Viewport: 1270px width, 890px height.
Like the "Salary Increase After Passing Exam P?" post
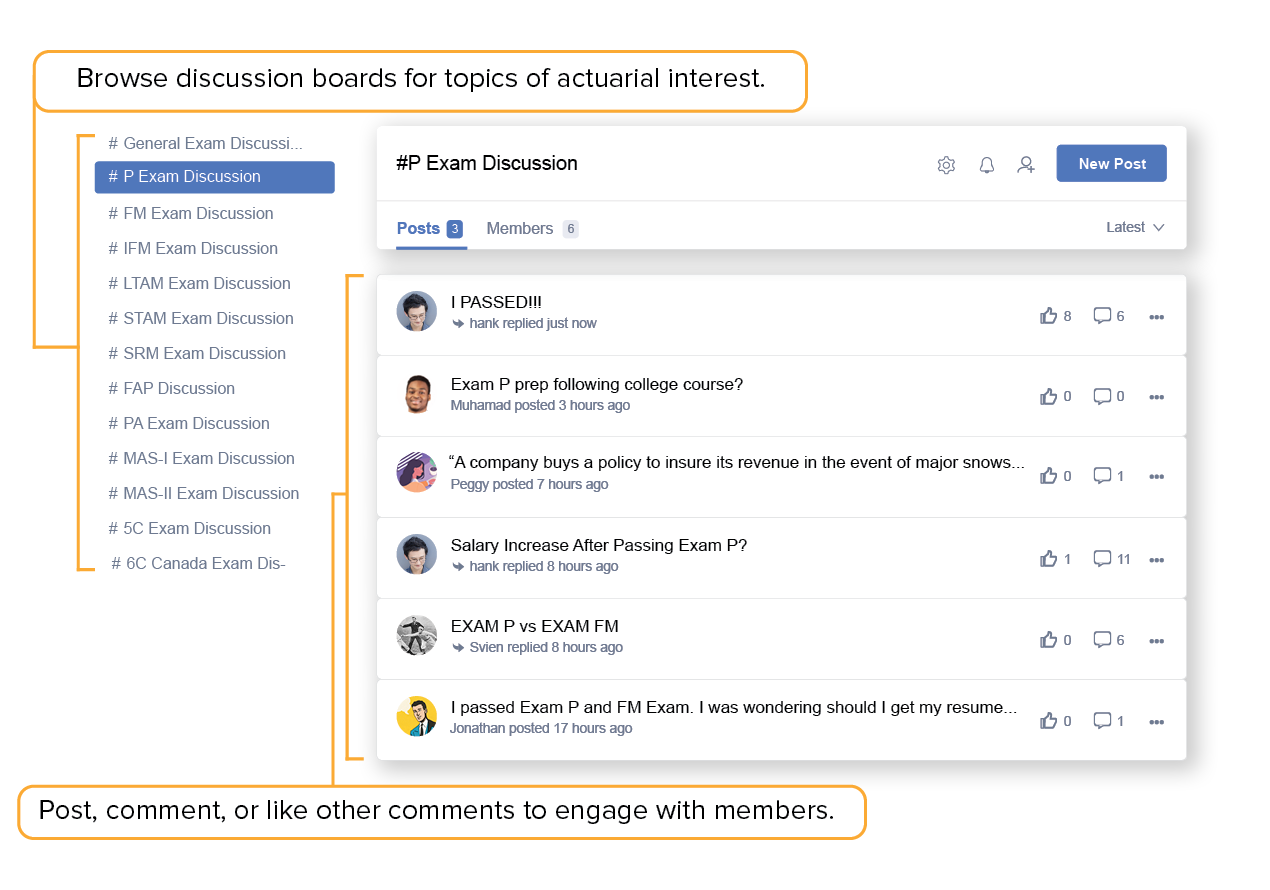point(1049,559)
